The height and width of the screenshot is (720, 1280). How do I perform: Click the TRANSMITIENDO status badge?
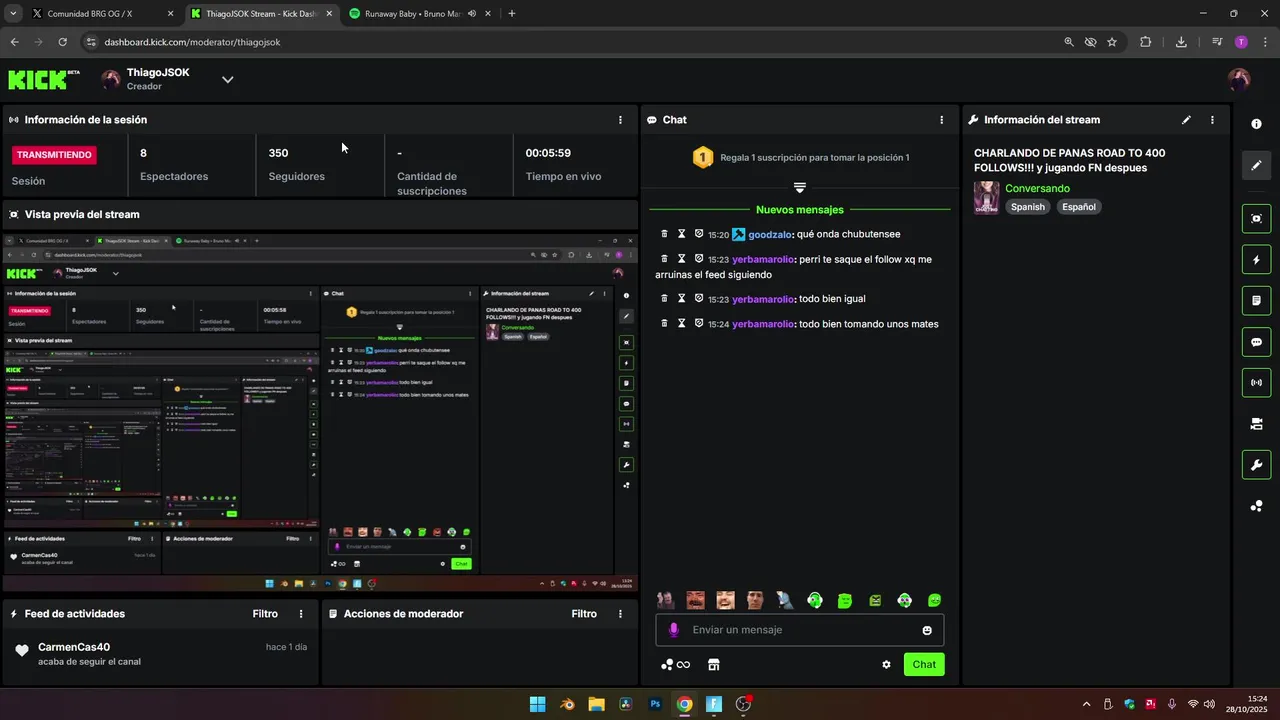pyautogui.click(x=54, y=155)
